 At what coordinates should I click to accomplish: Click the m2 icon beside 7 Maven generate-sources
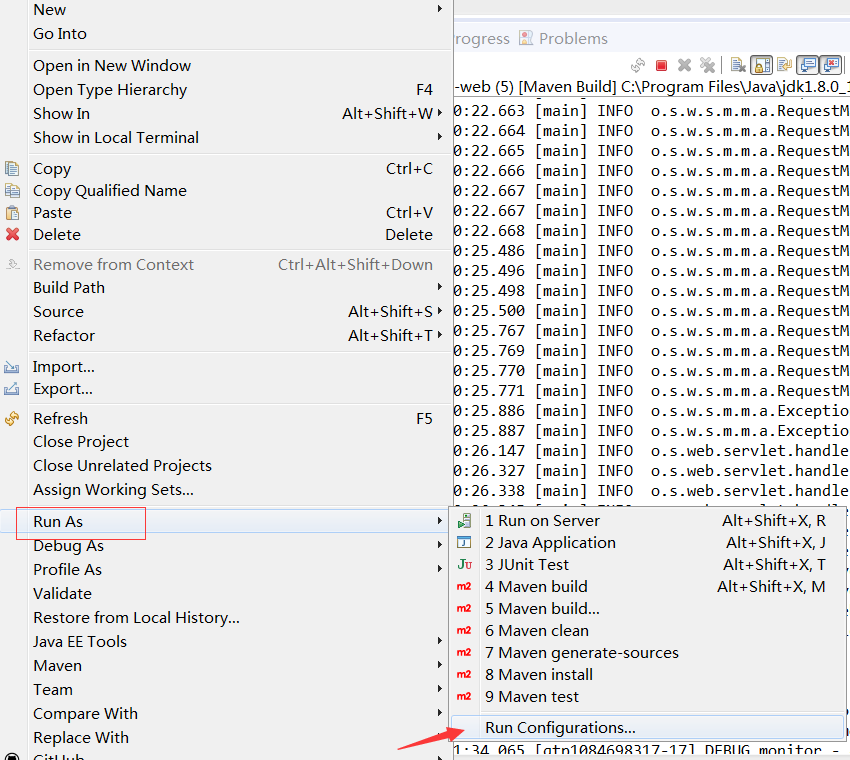point(464,653)
